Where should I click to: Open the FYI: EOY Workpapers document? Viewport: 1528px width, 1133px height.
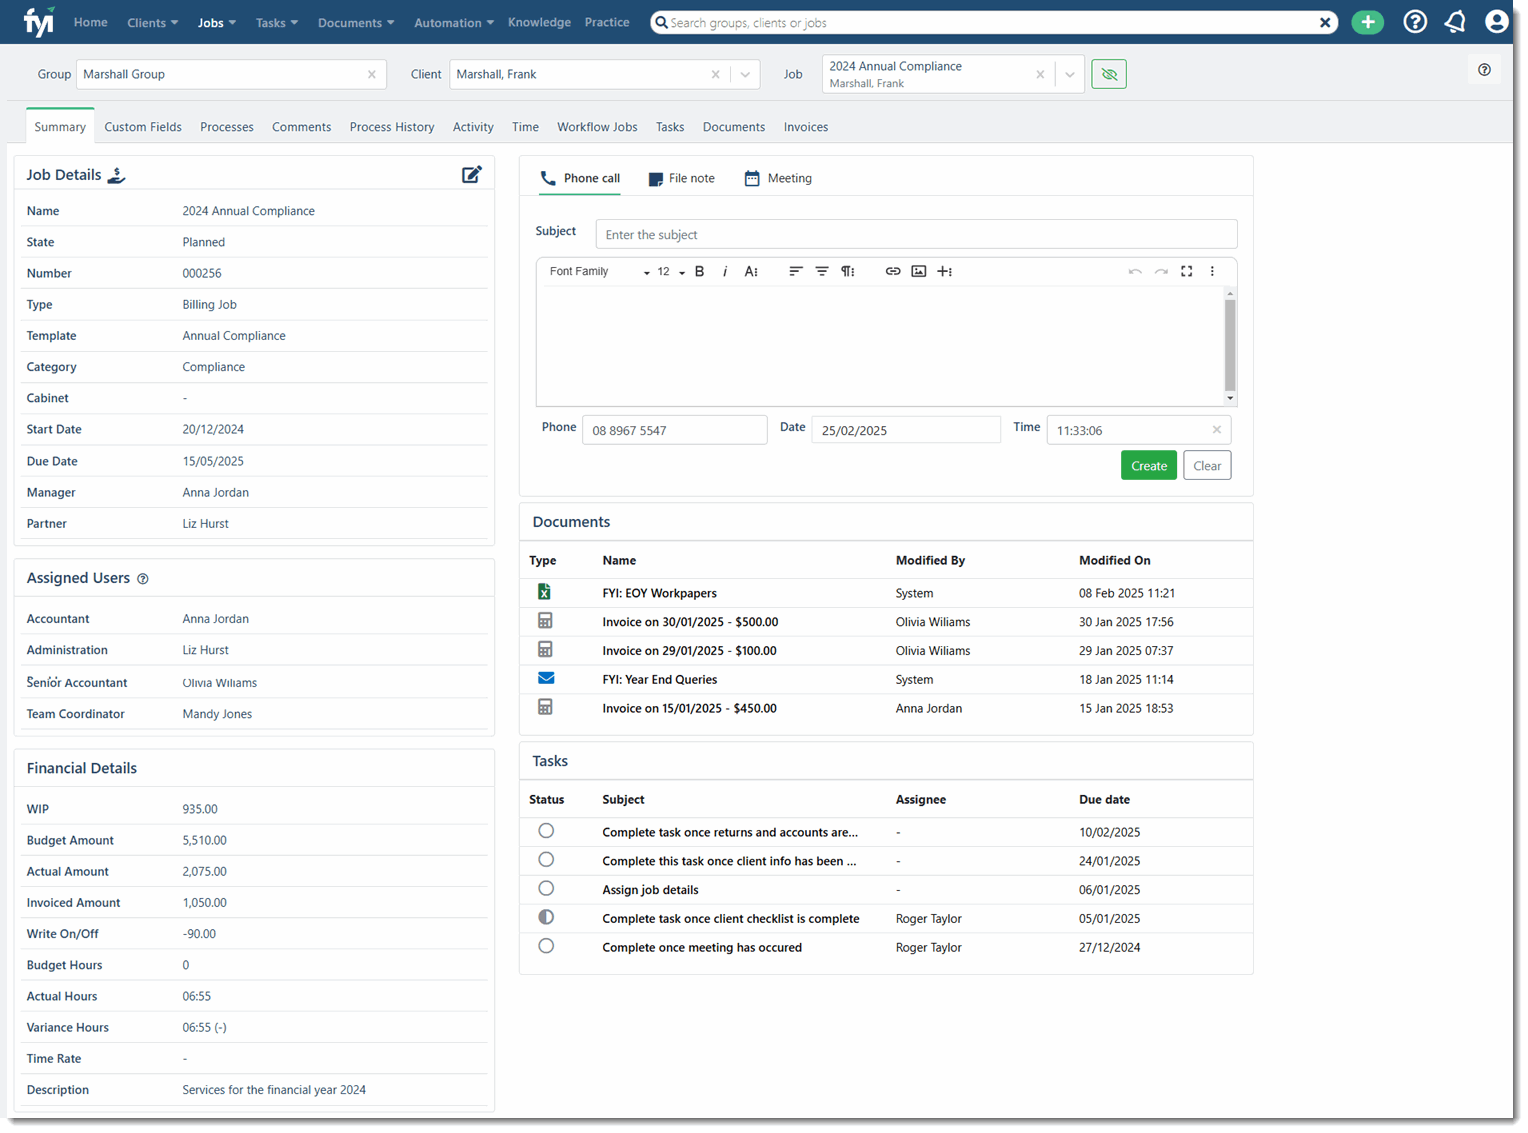[x=659, y=593]
